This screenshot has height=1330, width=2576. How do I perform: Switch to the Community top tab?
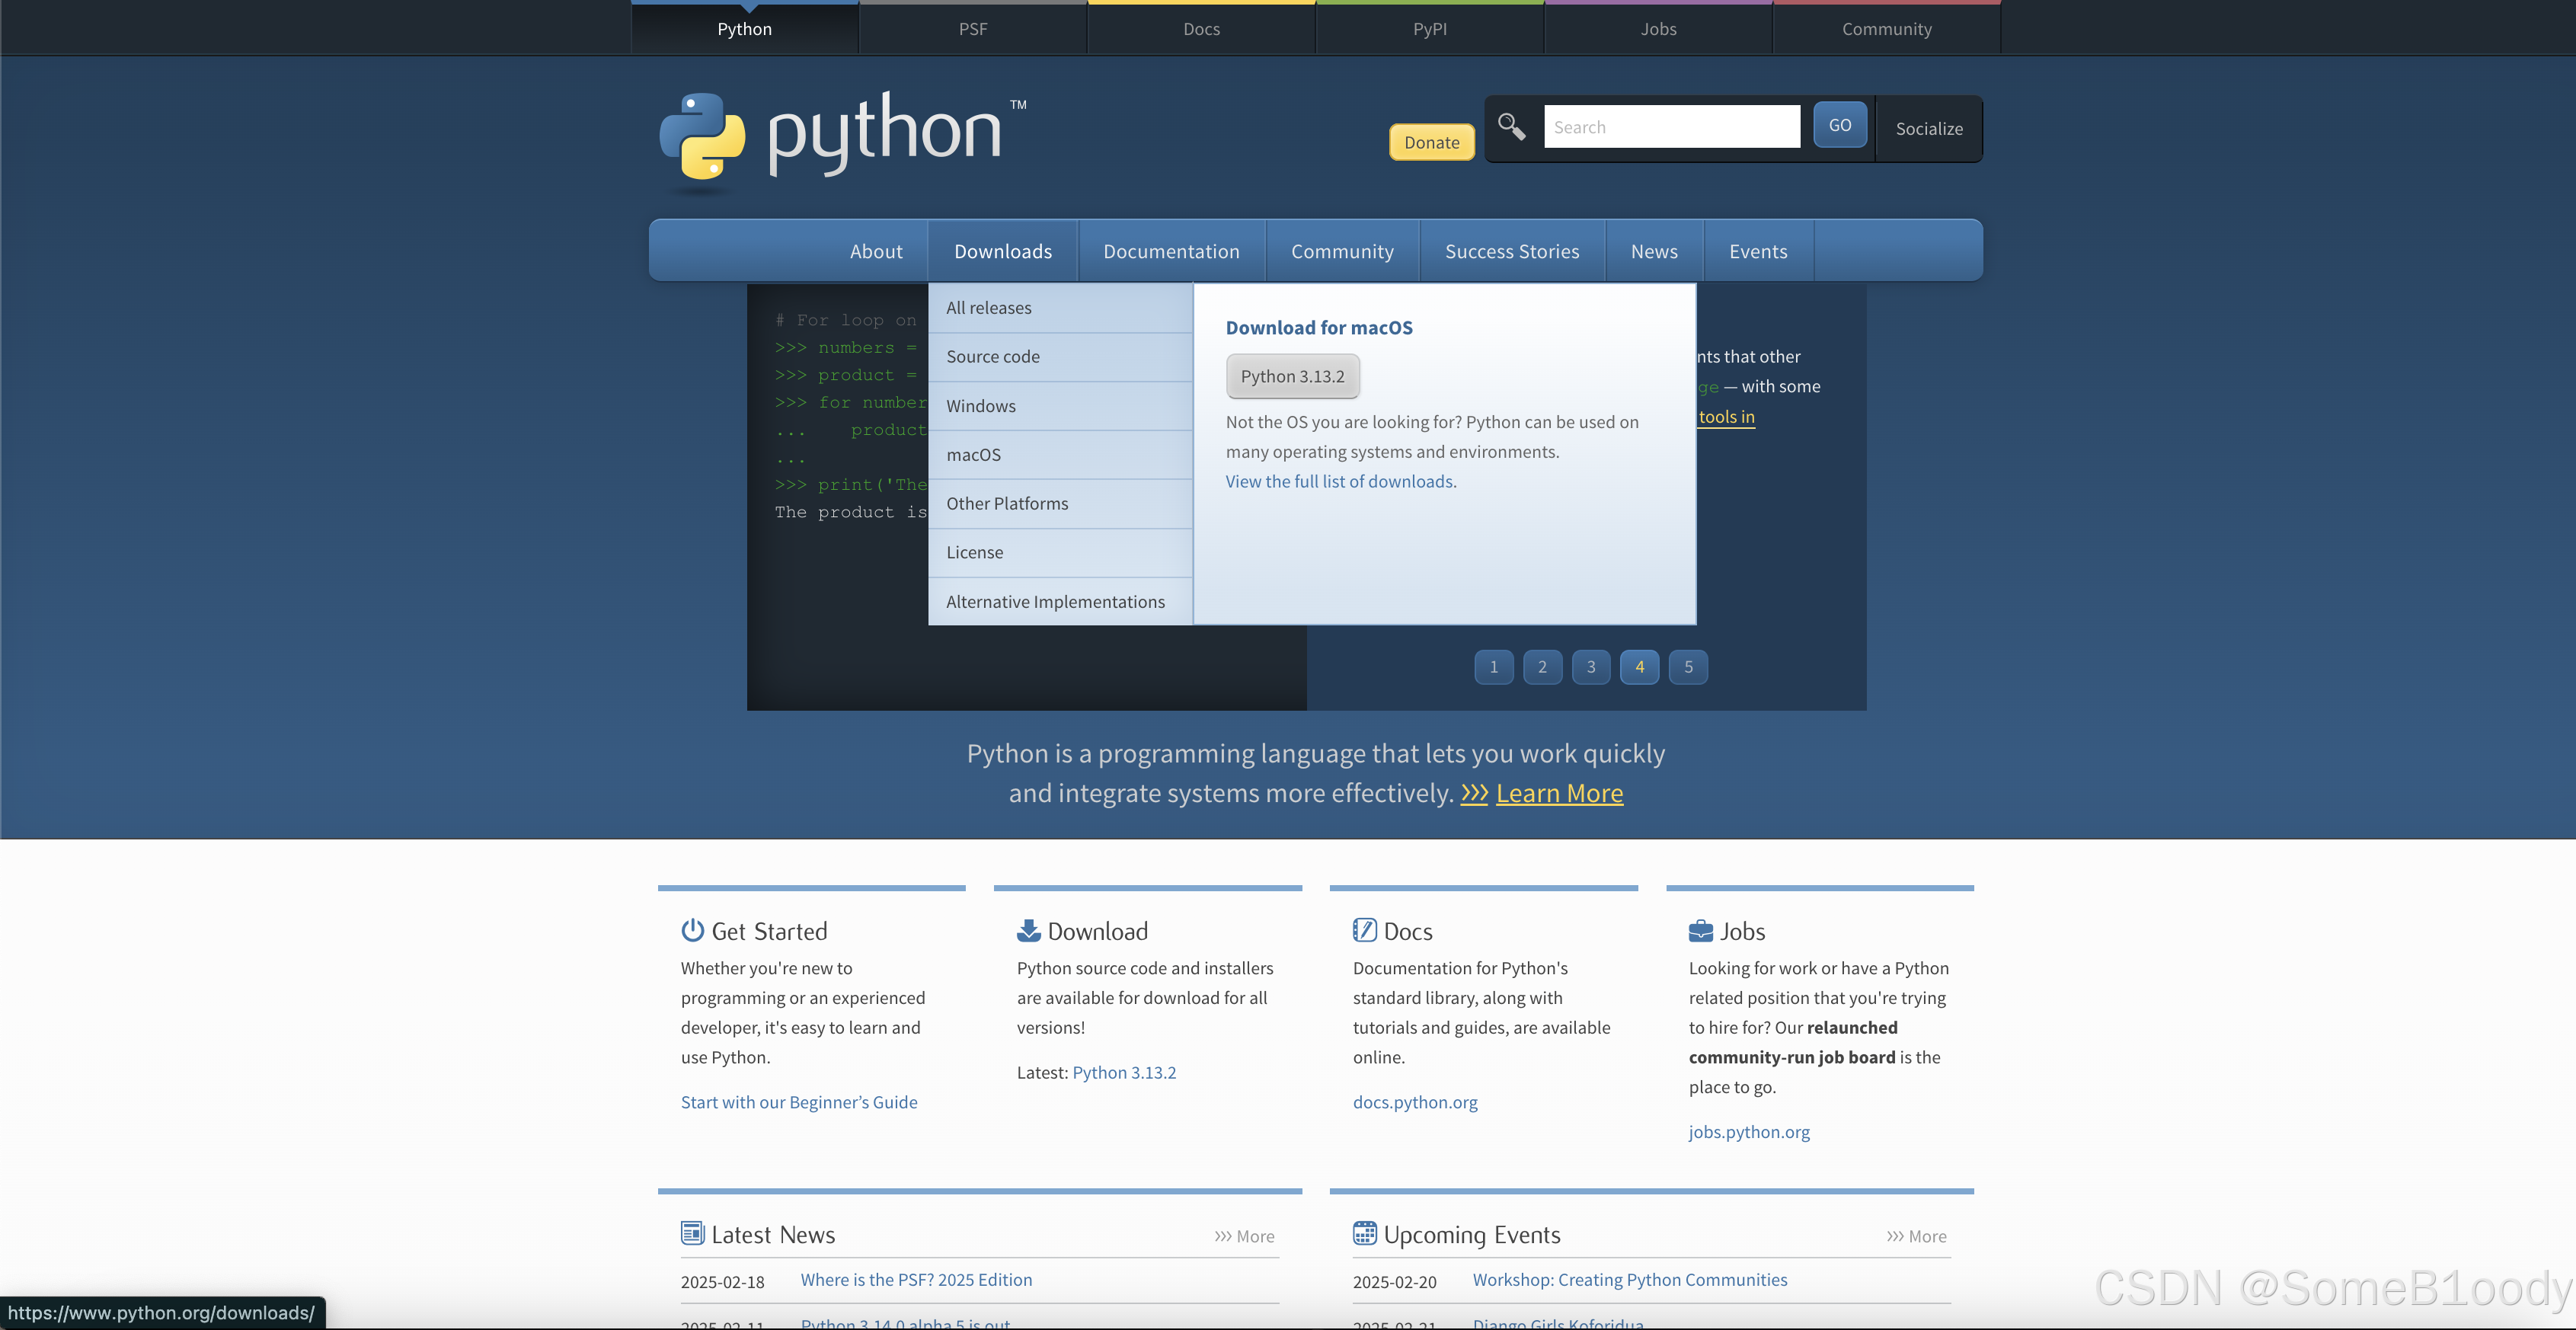[1887, 28]
